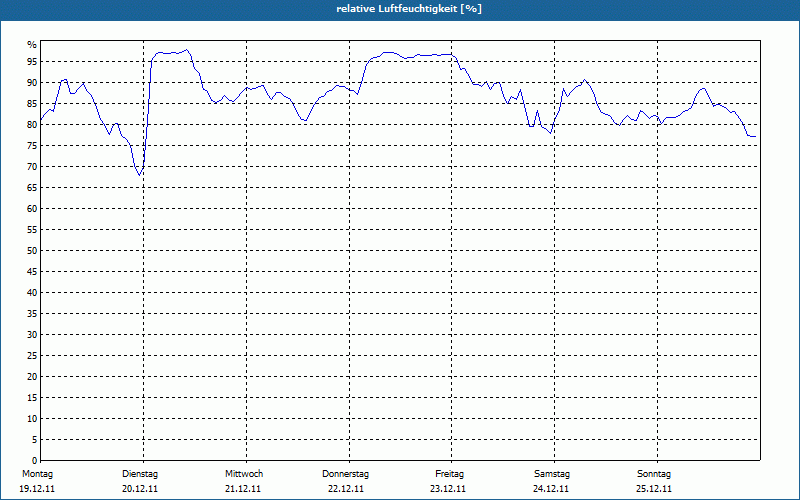Click the 25 y-axis value
This screenshot has width=800, height=500.
pos(32,356)
